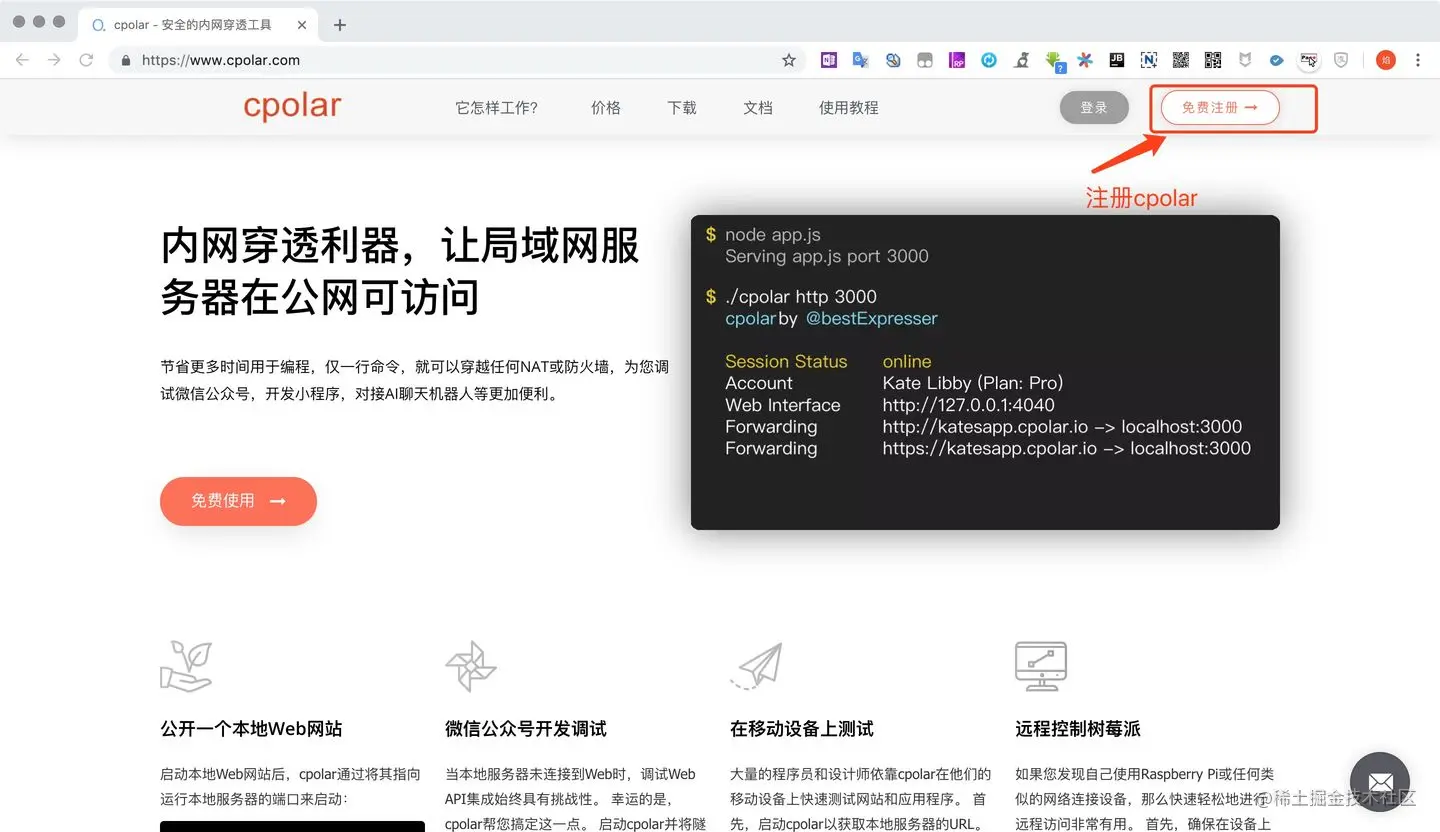Click the Tampermonkey-style gray extension icon
The image size is (1440, 832).
pos(925,60)
